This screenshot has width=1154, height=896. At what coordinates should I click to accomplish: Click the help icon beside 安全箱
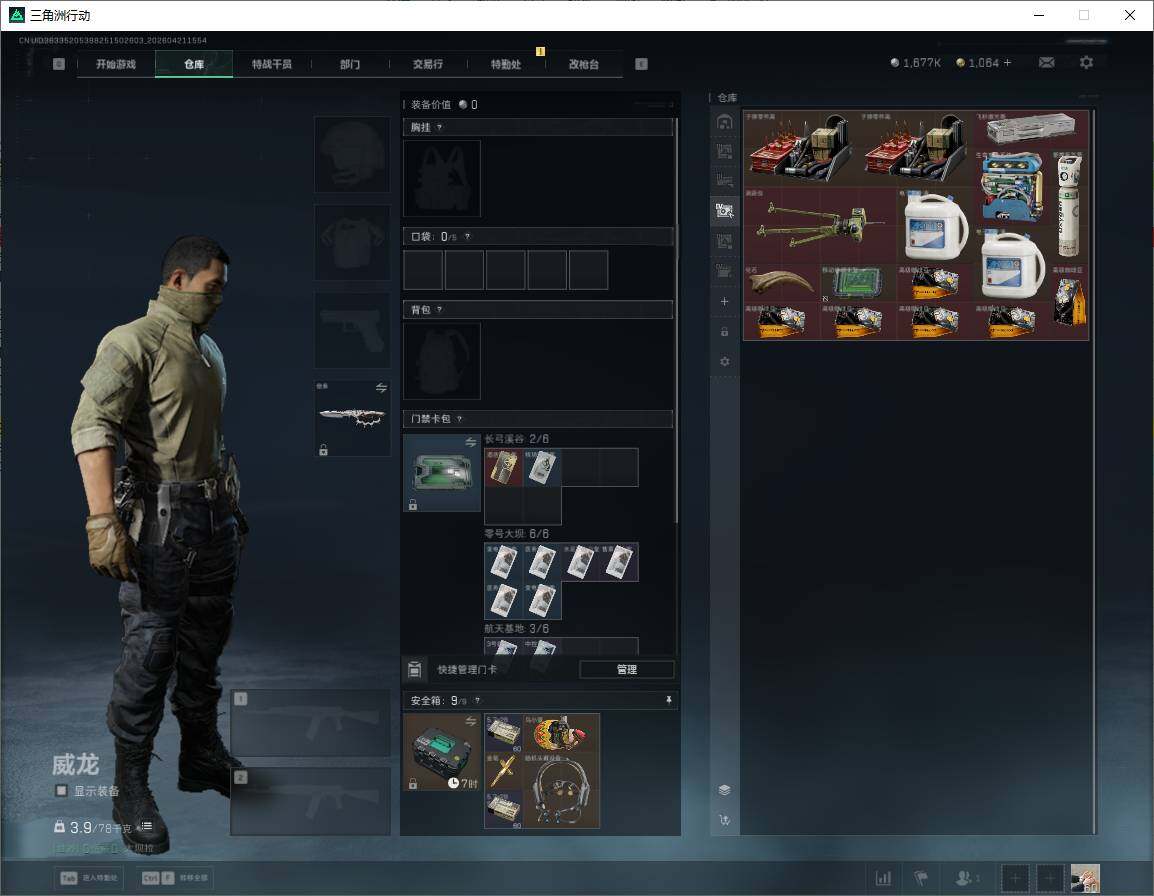(477, 700)
